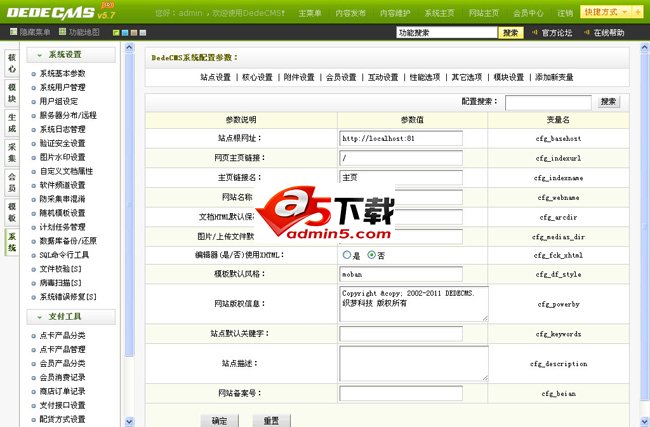The image size is (650, 427).
Task: Click the 站点根网址 field
Action: click(x=401, y=138)
